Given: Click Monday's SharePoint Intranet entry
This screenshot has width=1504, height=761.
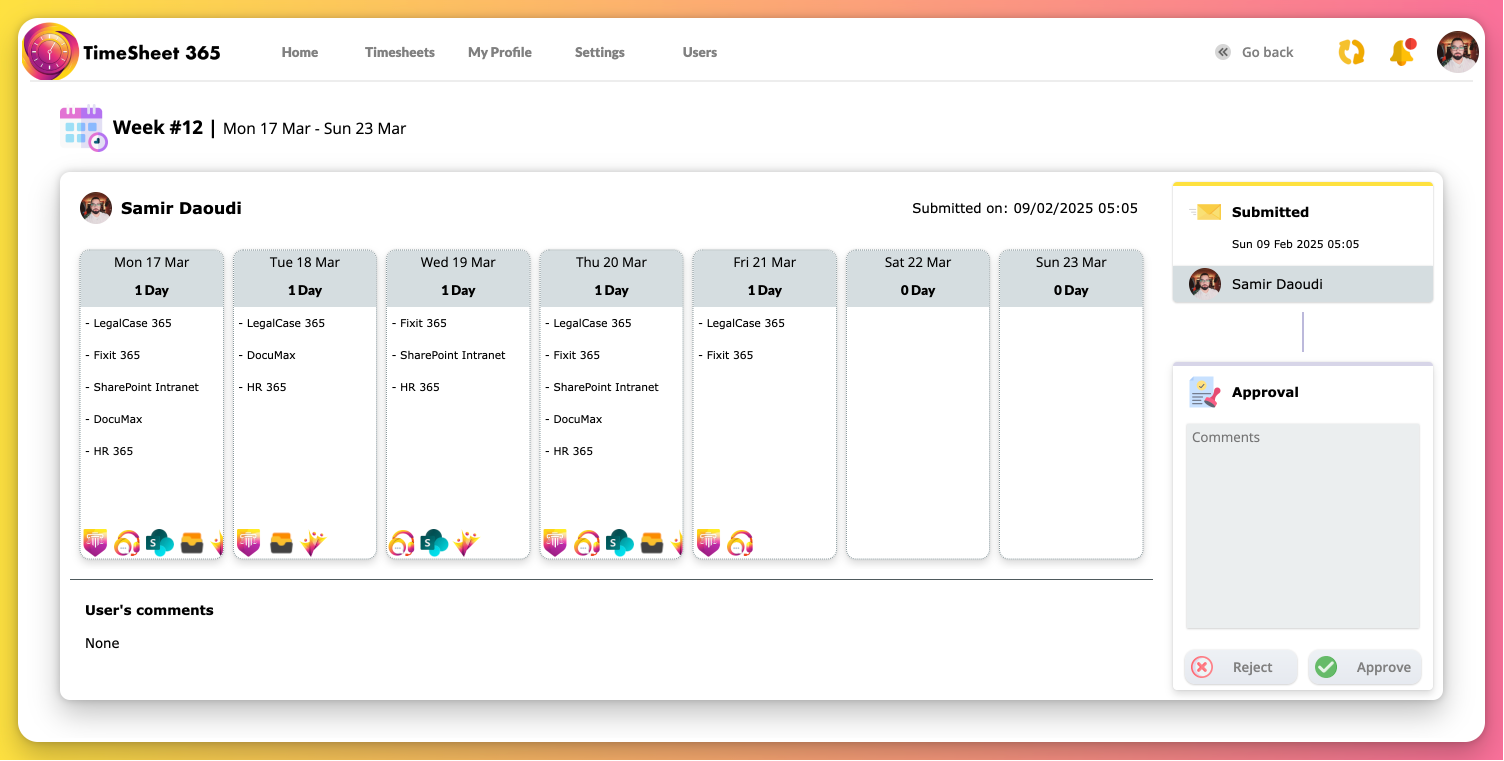Looking at the screenshot, I should [x=142, y=387].
